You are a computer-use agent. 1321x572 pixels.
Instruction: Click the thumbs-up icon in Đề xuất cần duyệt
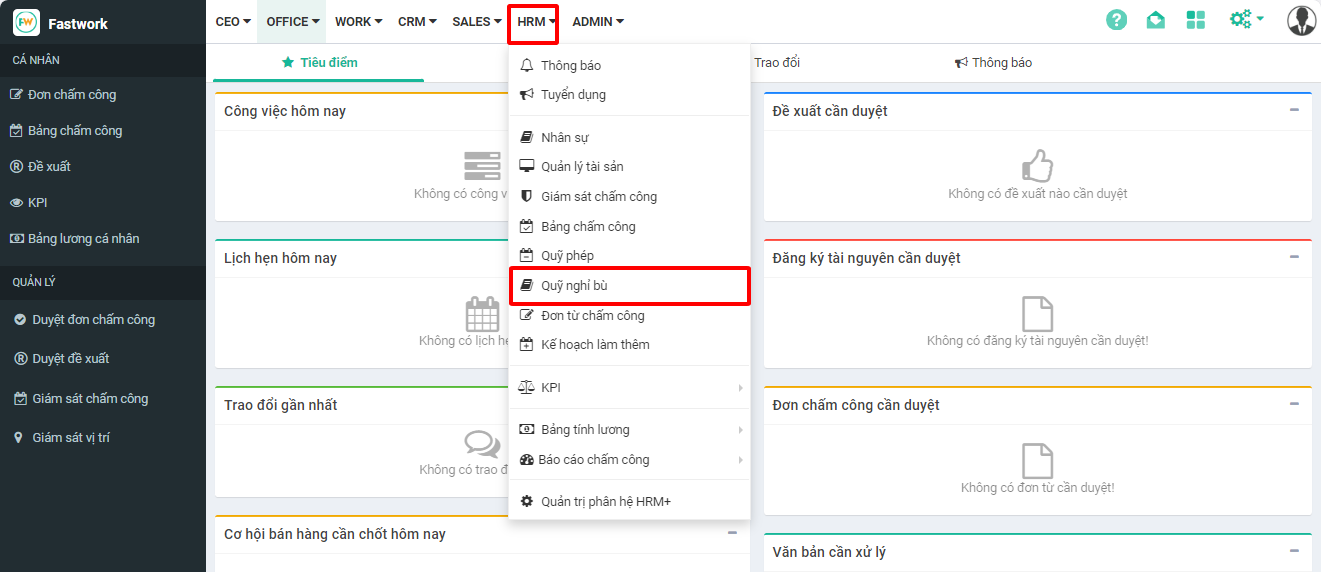coord(1037,166)
